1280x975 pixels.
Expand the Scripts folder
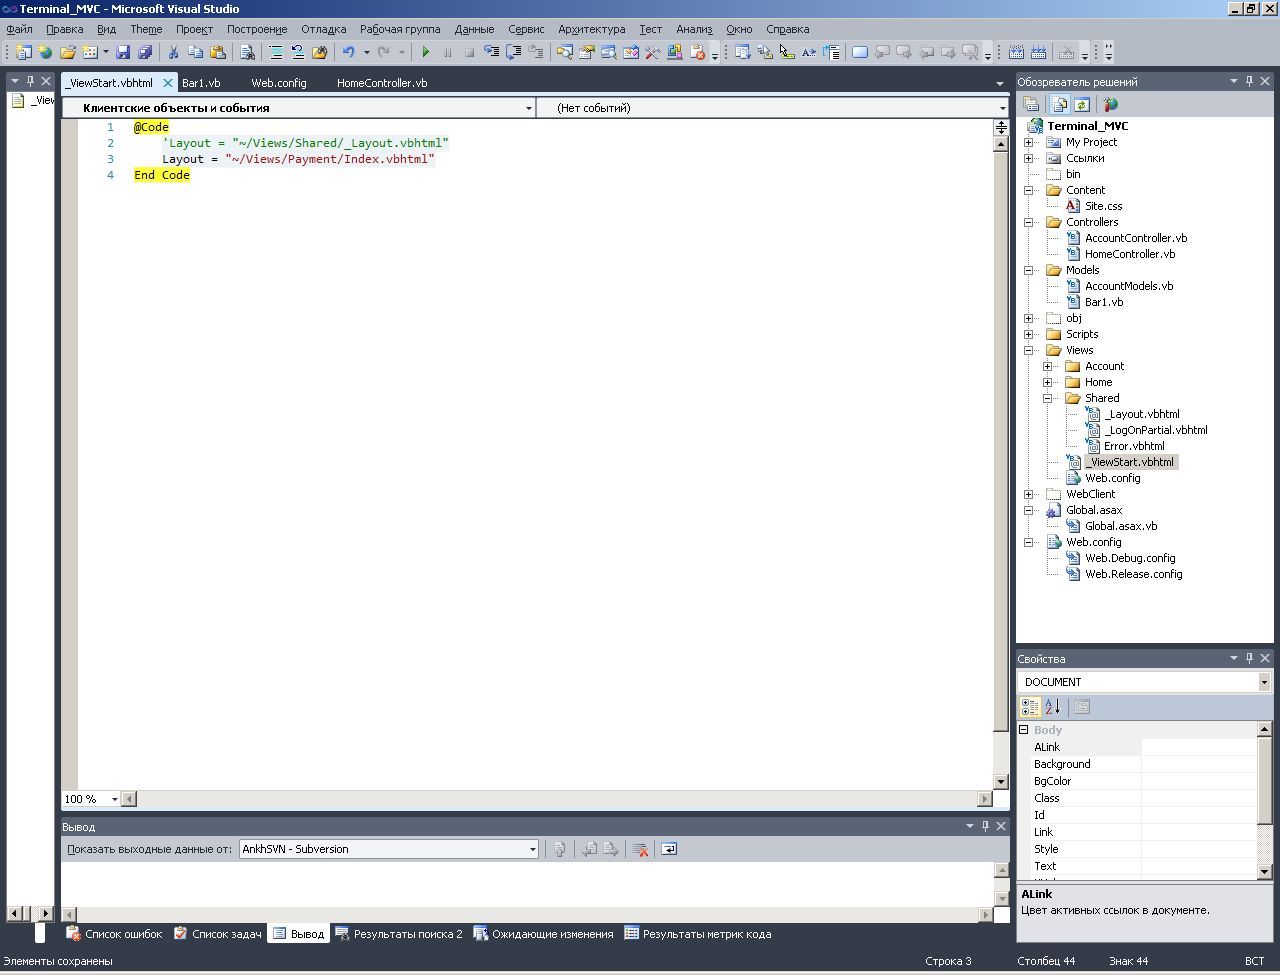(x=1028, y=334)
